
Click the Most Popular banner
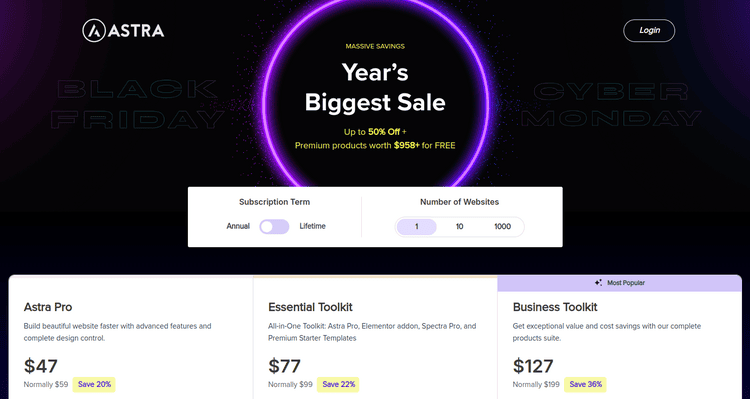619,283
